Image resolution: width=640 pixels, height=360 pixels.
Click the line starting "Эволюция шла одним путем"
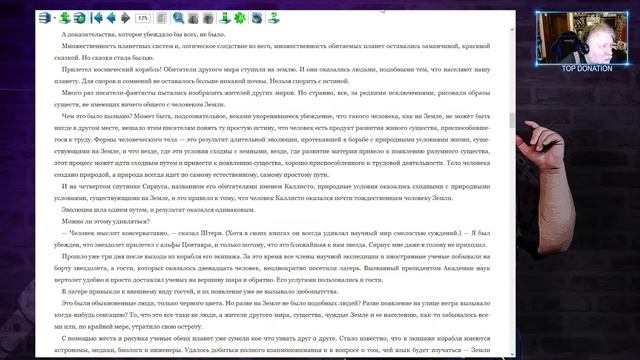point(158,209)
